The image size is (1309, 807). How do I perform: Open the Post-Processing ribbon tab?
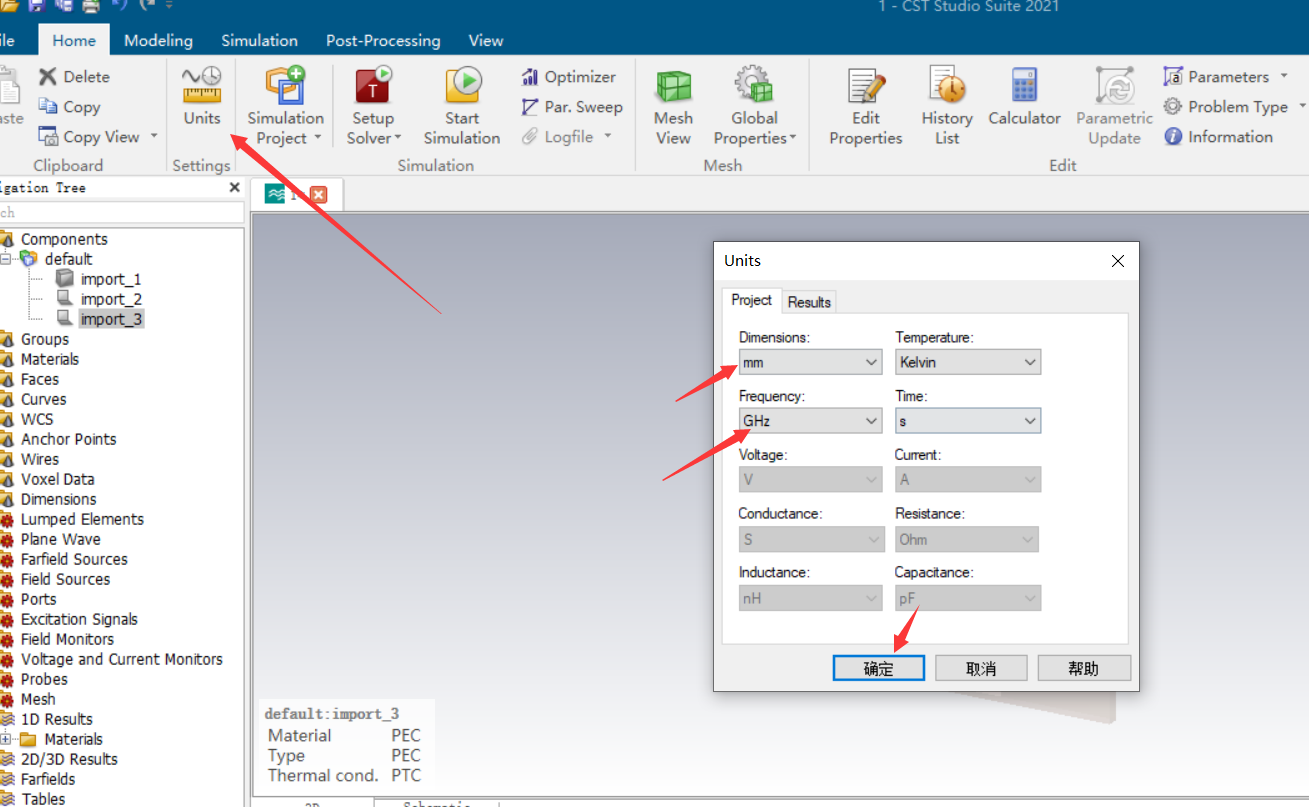point(383,41)
